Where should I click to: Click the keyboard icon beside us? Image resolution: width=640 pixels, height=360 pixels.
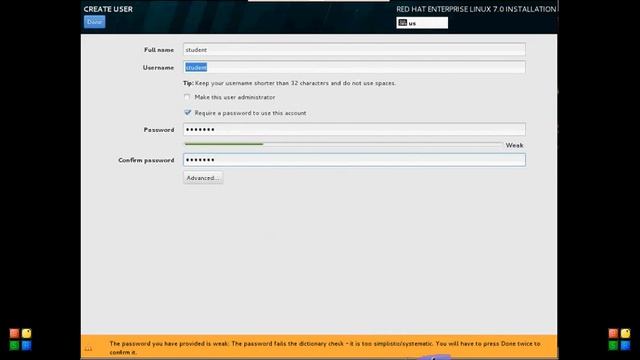pos(402,23)
